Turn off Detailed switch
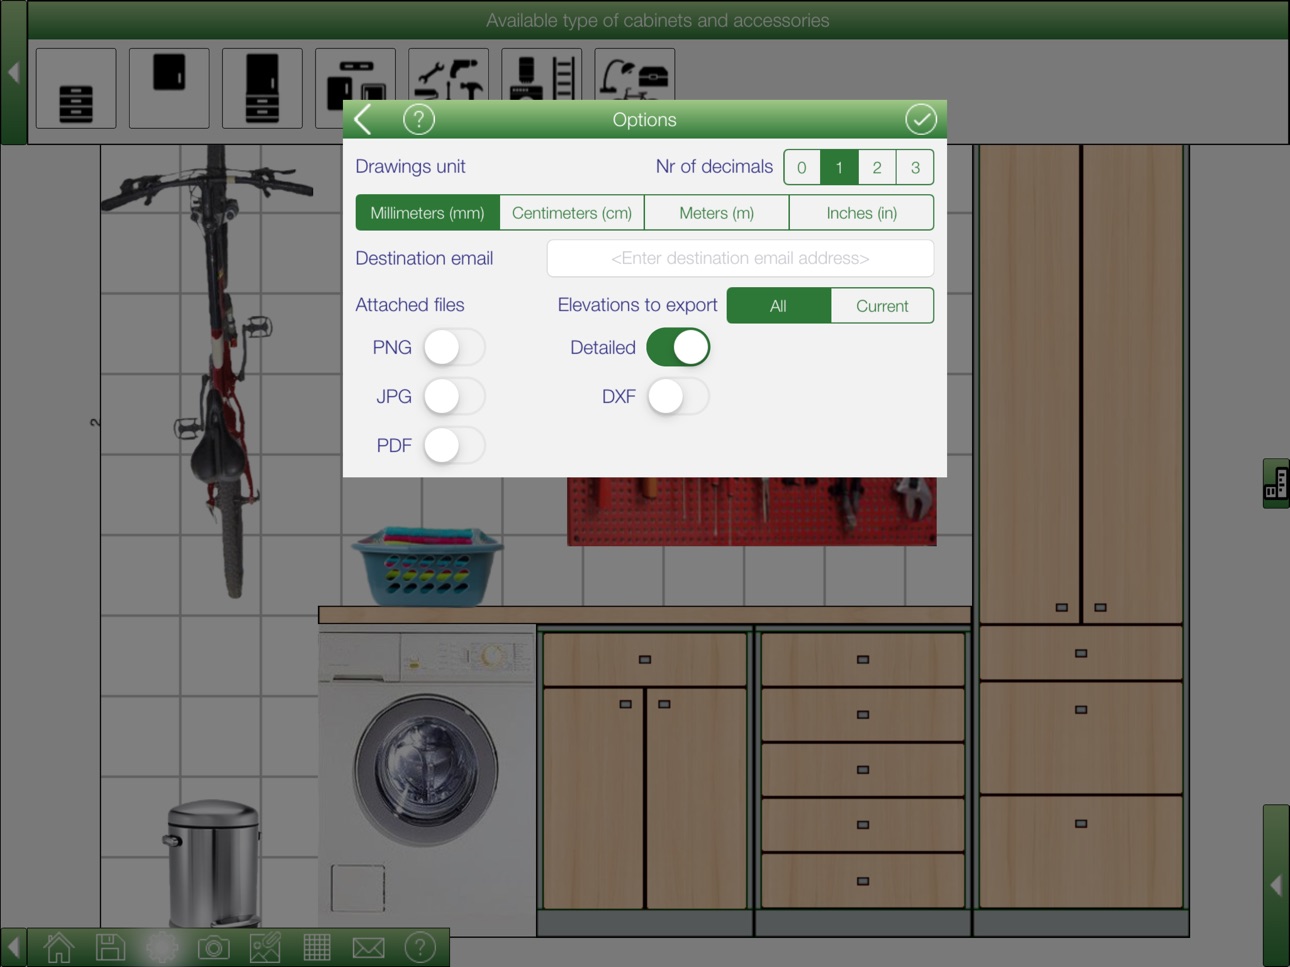Image resolution: width=1290 pixels, height=967 pixels. pos(678,348)
